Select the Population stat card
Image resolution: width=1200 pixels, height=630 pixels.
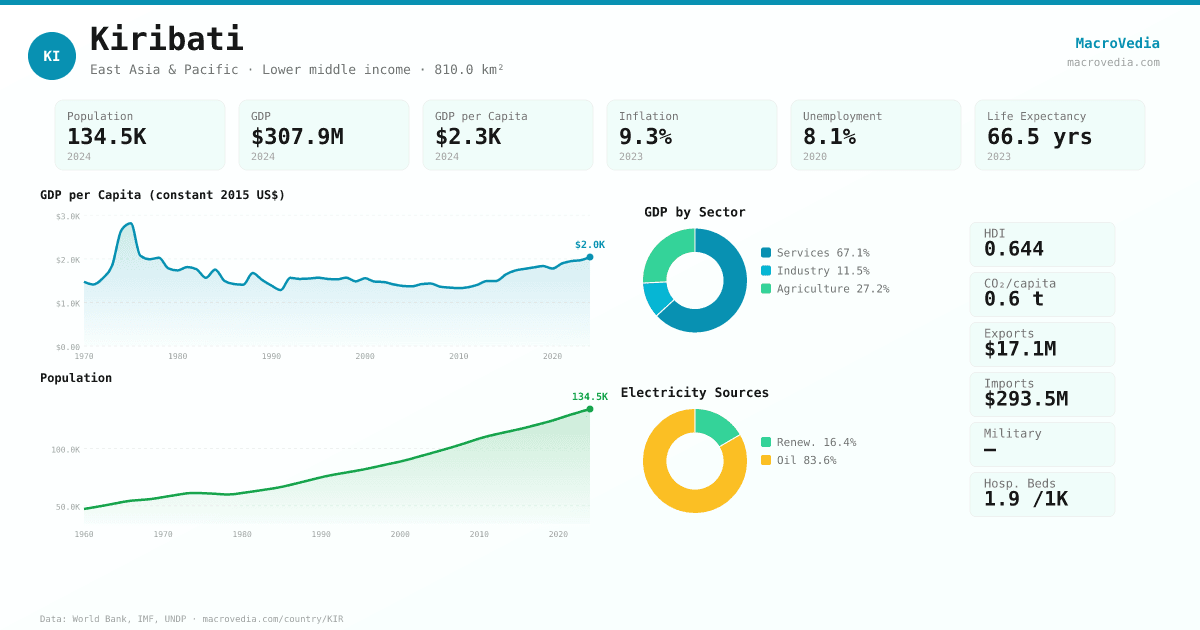click(x=140, y=135)
